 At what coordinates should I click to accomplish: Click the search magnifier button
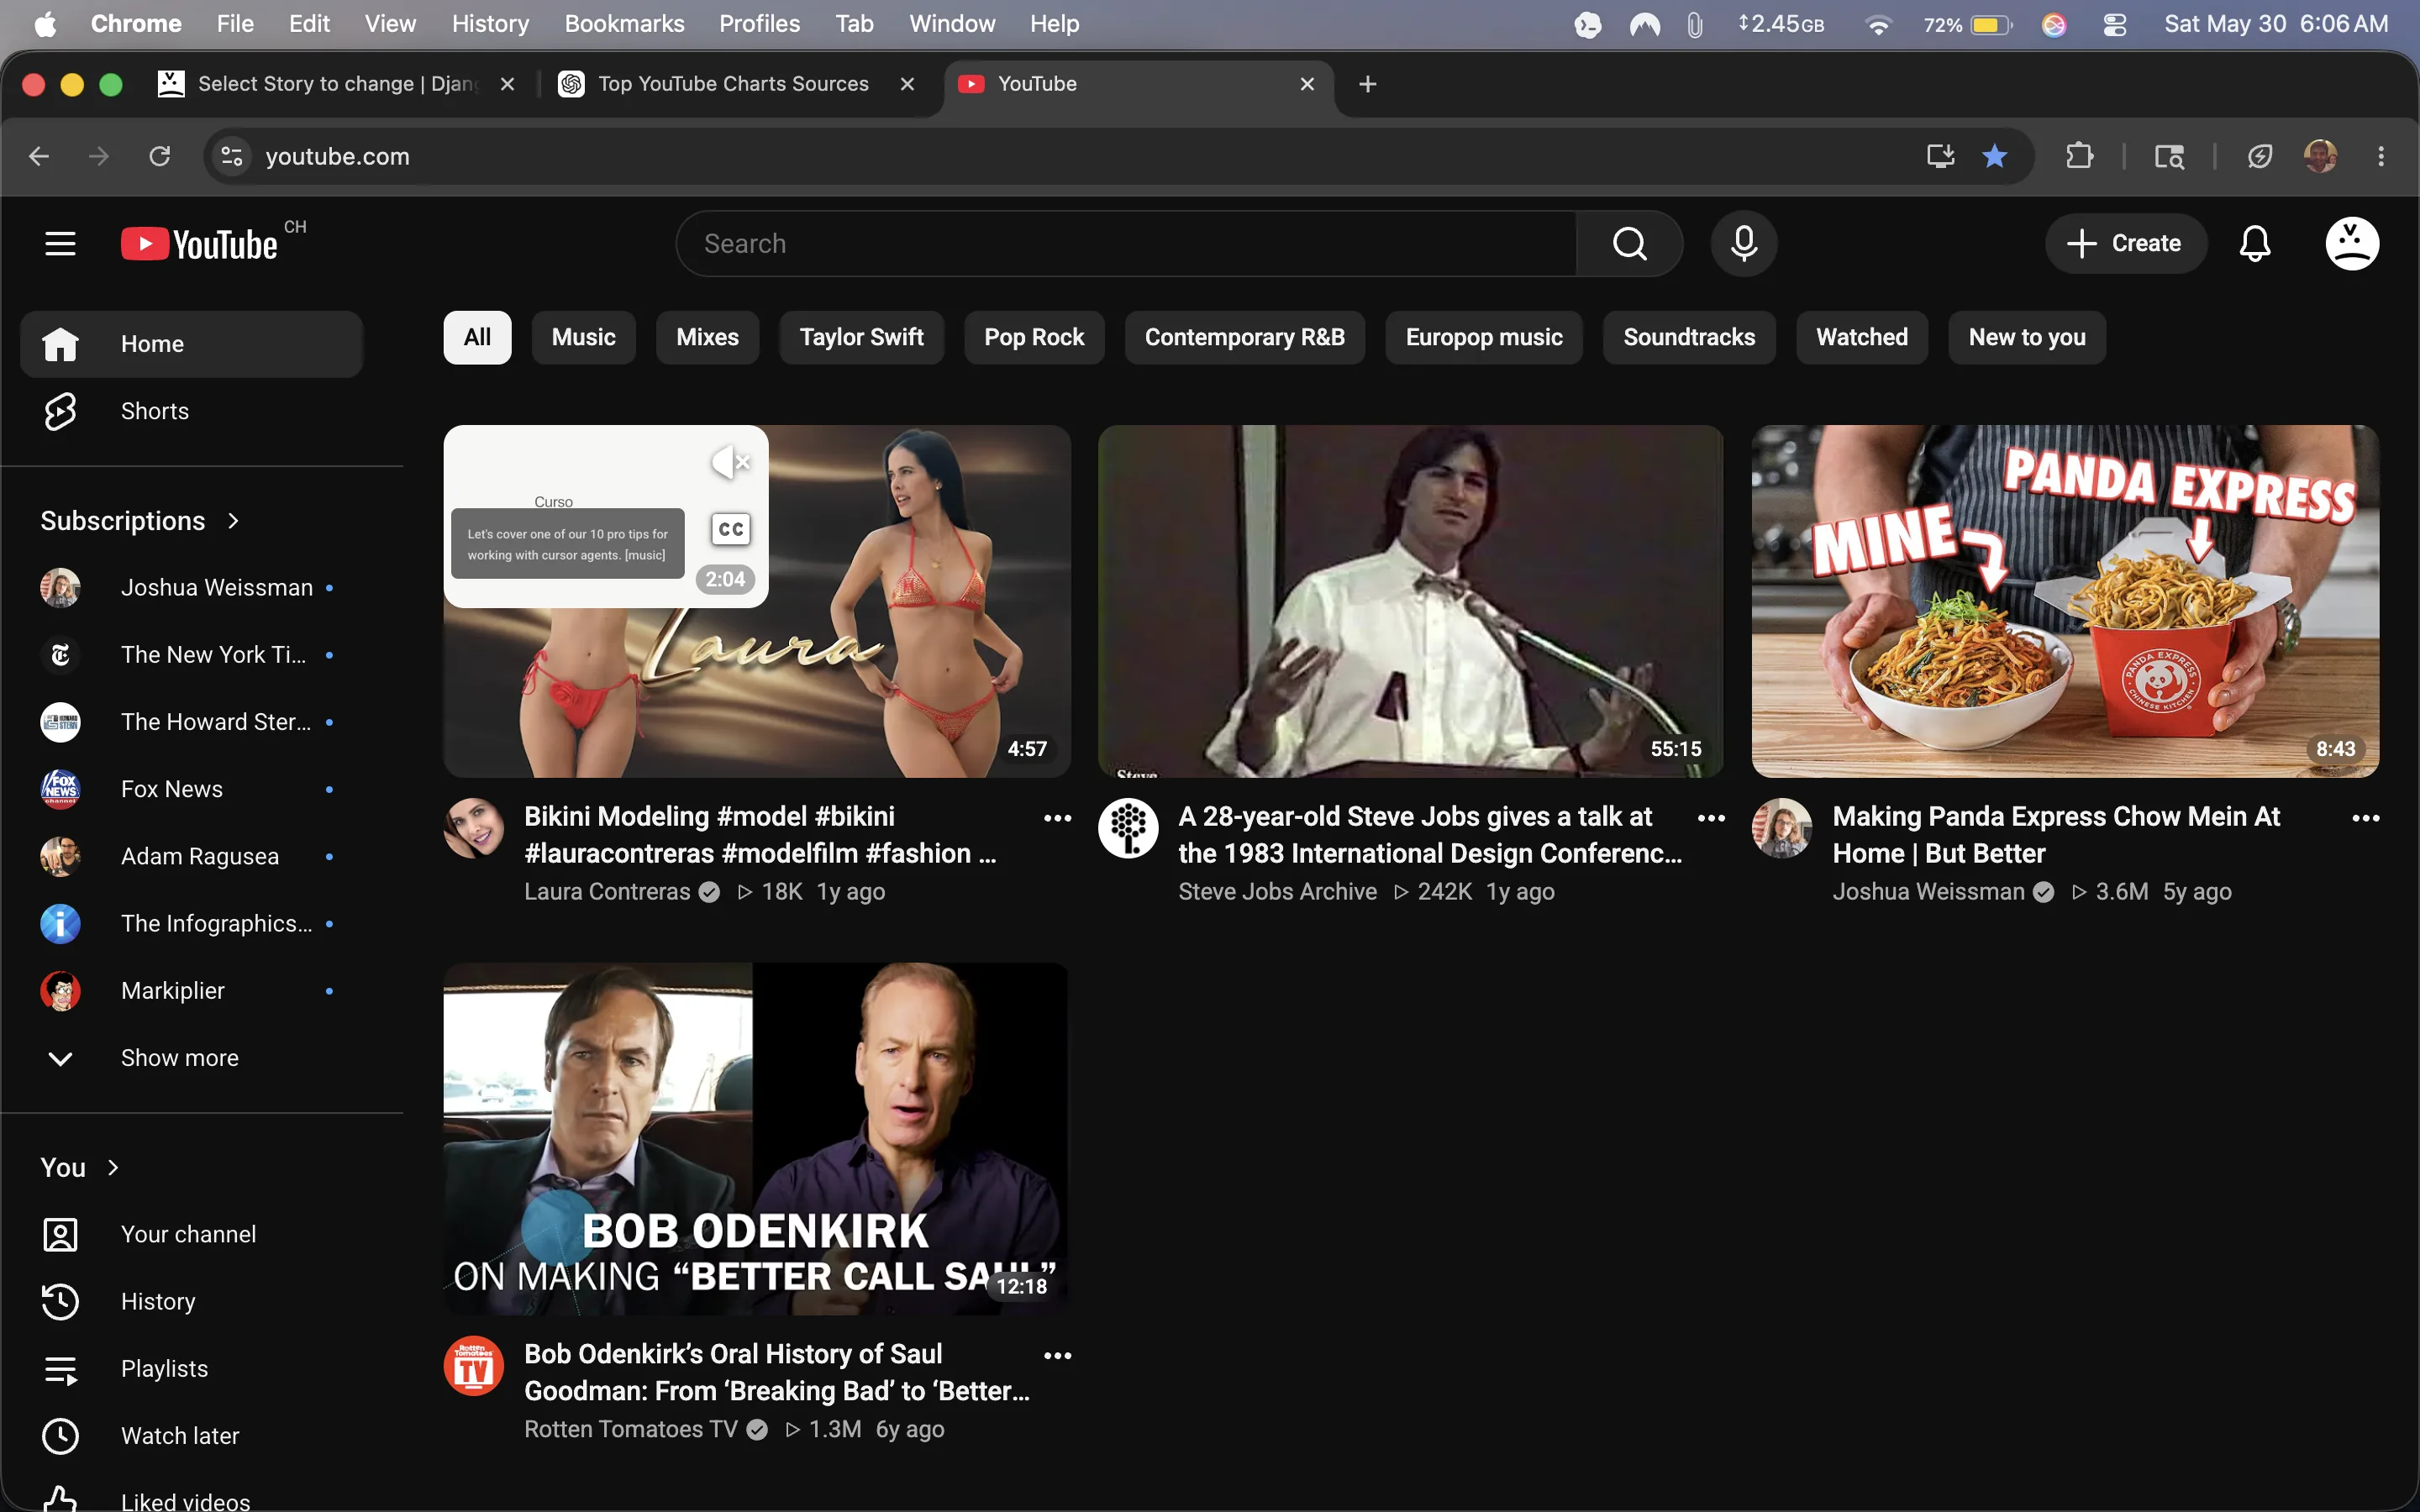1630,243
